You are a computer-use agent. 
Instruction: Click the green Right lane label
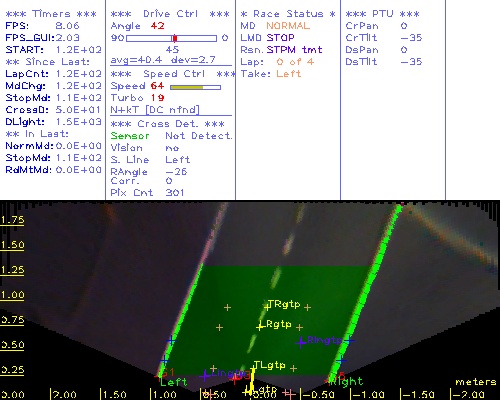coord(347,381)
